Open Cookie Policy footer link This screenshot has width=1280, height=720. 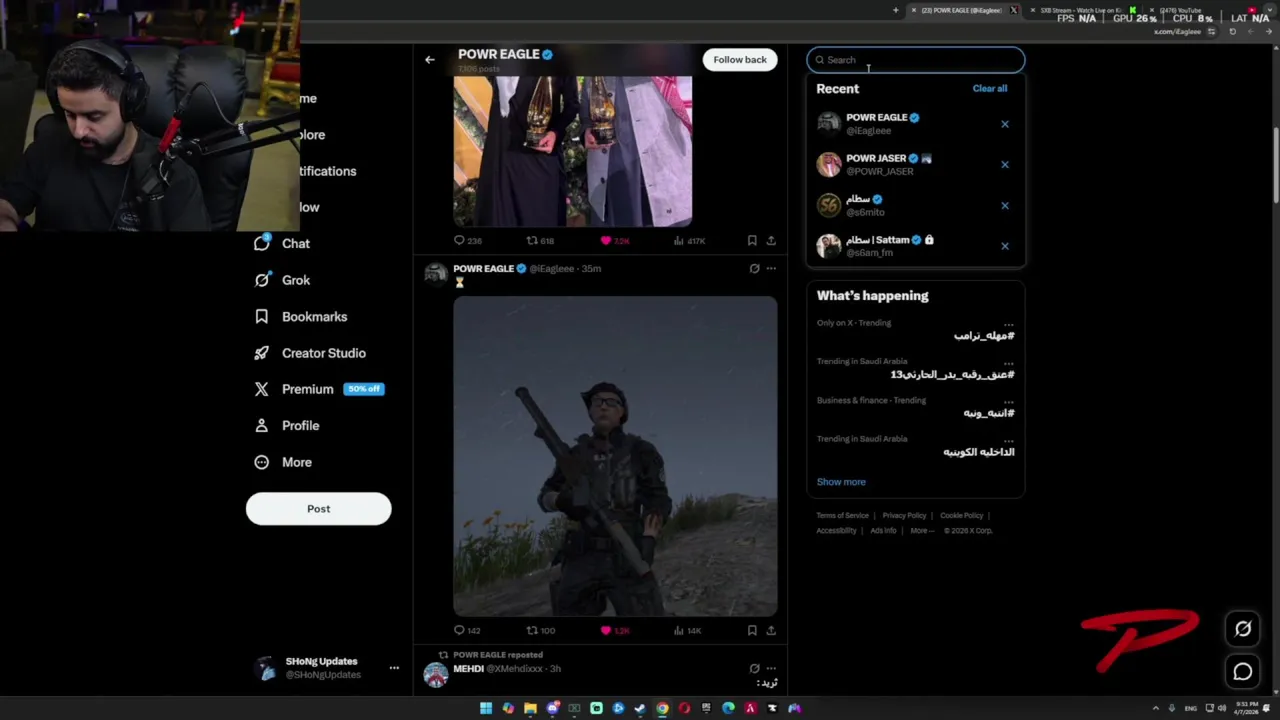tap(961, 515)
